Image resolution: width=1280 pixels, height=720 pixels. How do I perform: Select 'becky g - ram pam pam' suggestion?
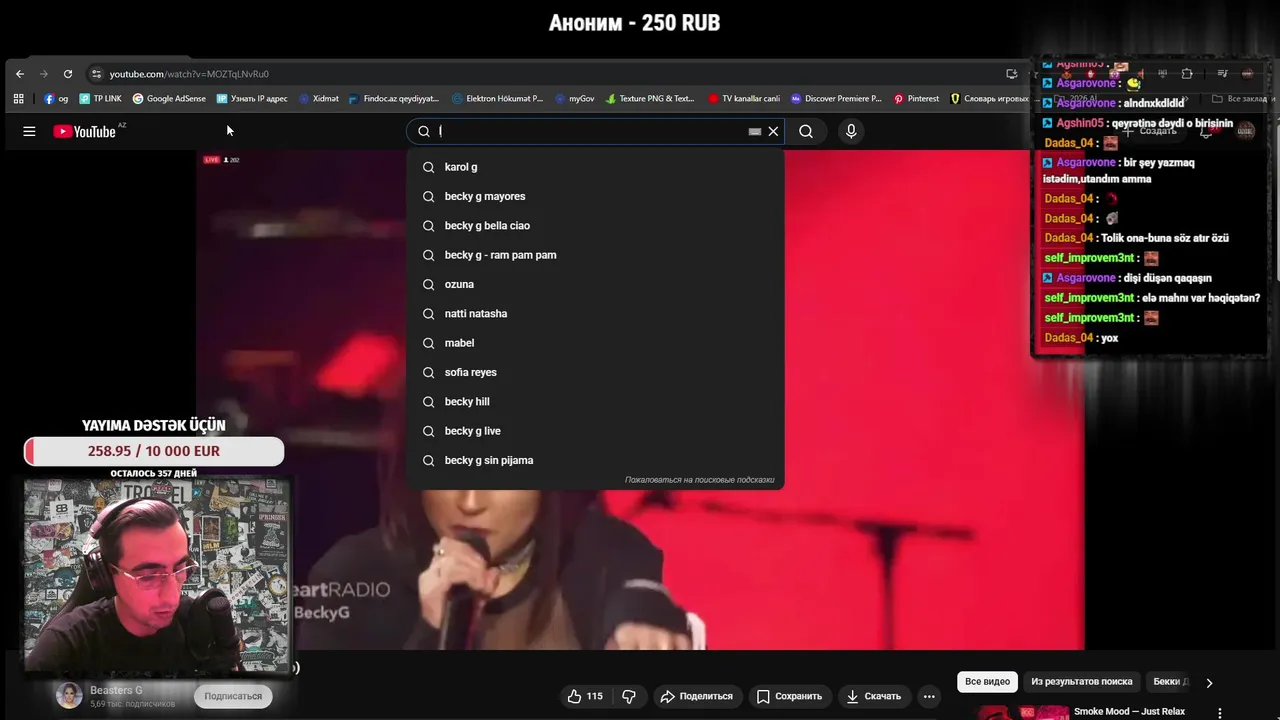(596, 255)
